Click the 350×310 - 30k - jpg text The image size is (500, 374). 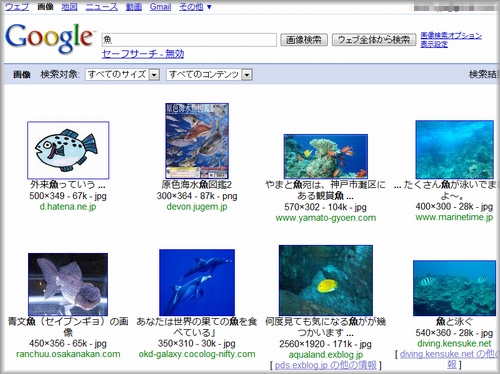click(197, 343)
